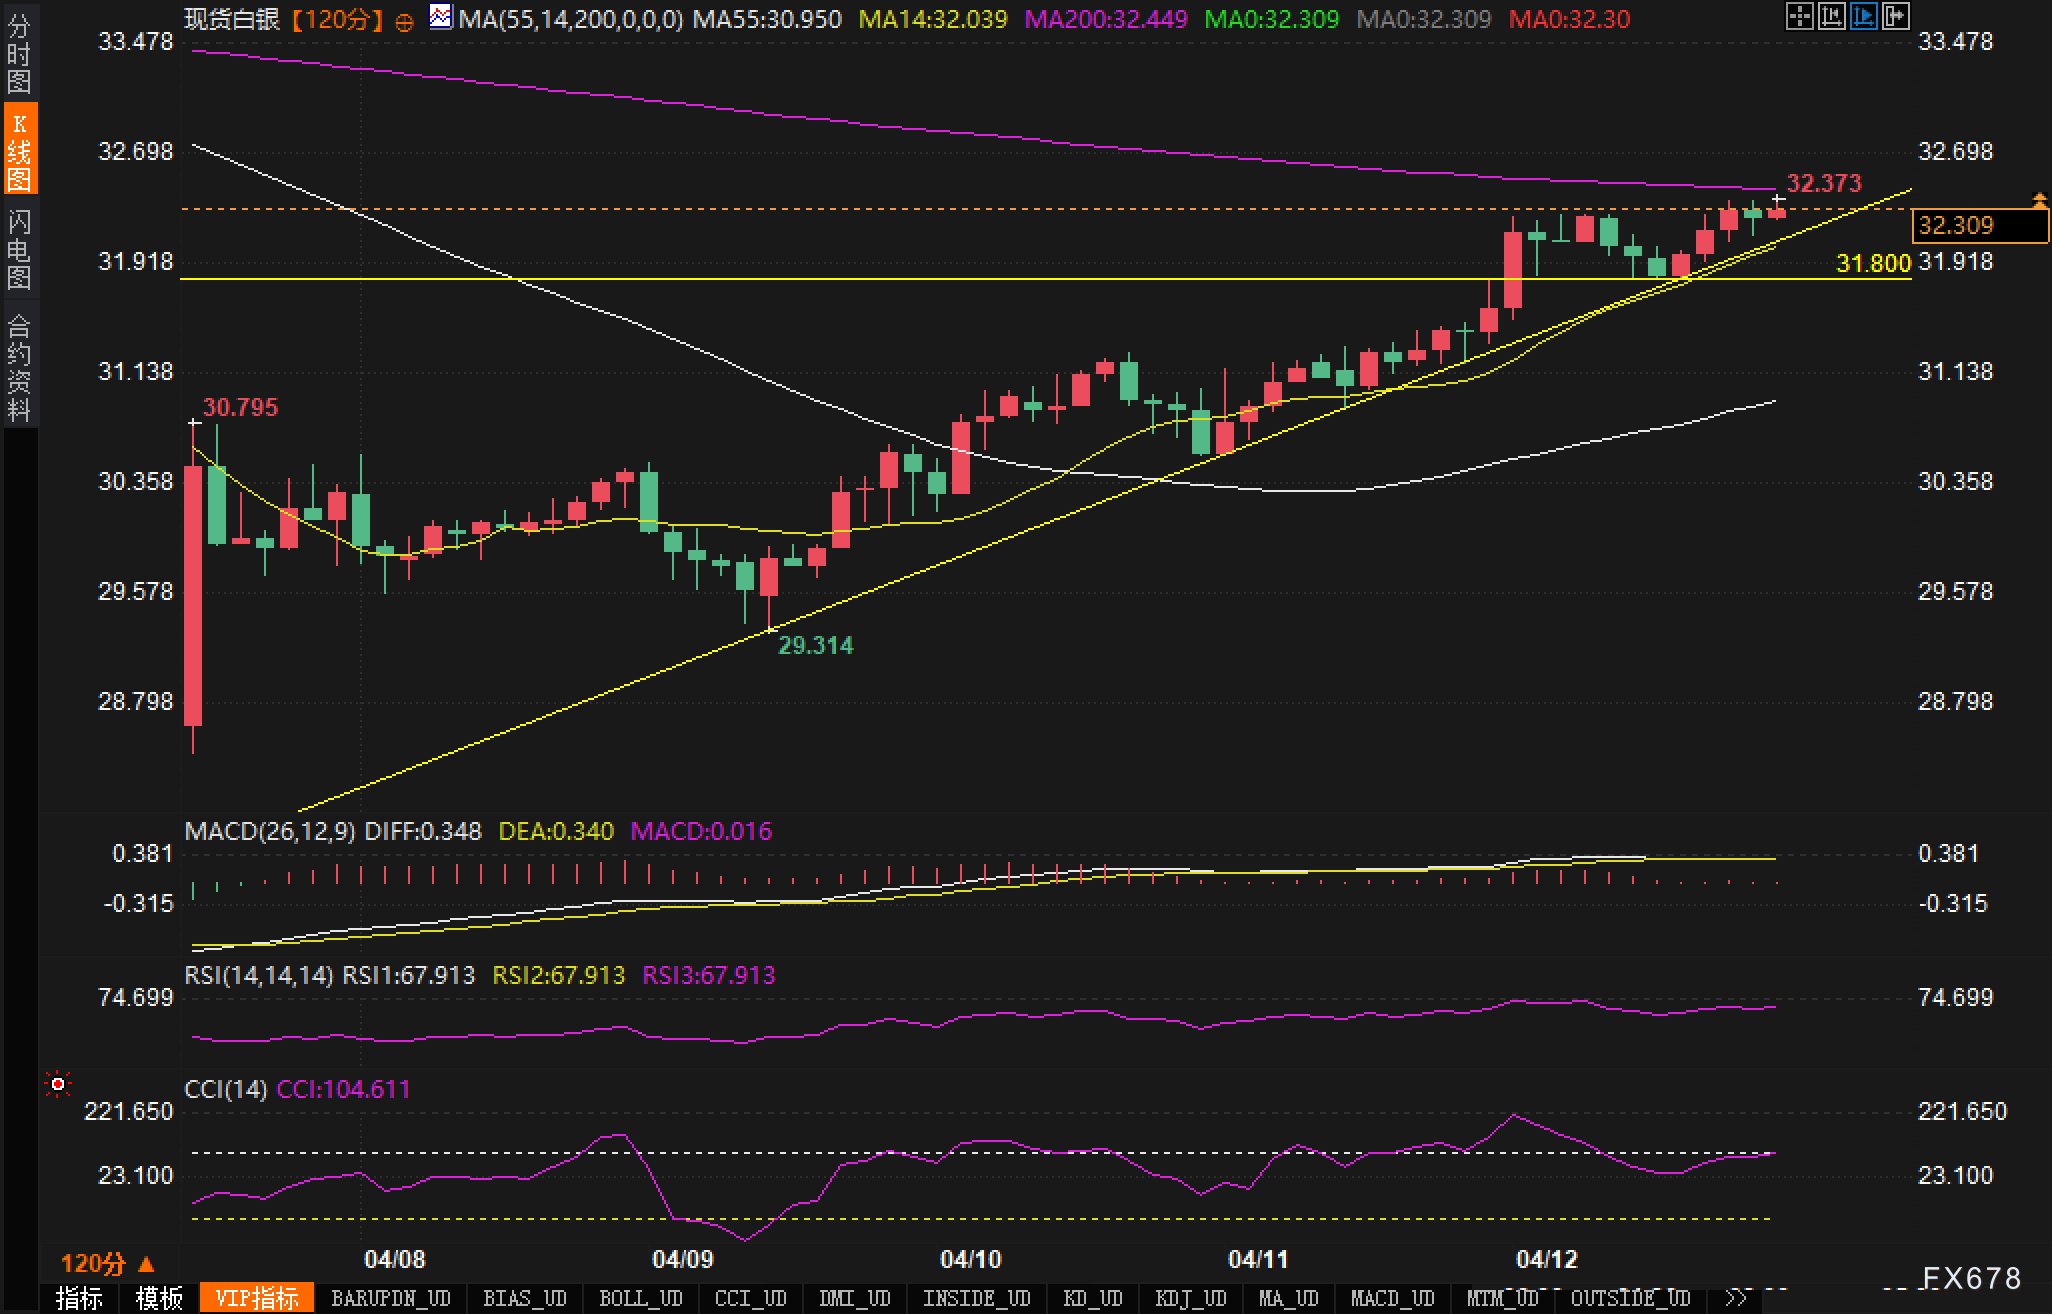The height and width of the screenshot is (1314, 2052).
Task: Toggle the VIP指标 tab
Action: (257, 1298)
